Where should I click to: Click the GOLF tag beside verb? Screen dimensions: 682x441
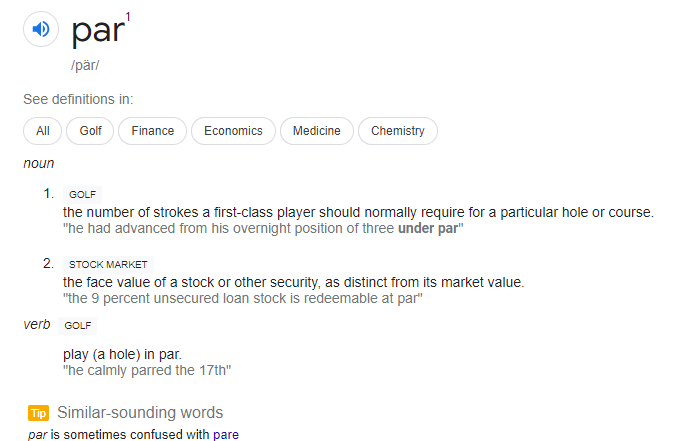click(x=77, y=326)
